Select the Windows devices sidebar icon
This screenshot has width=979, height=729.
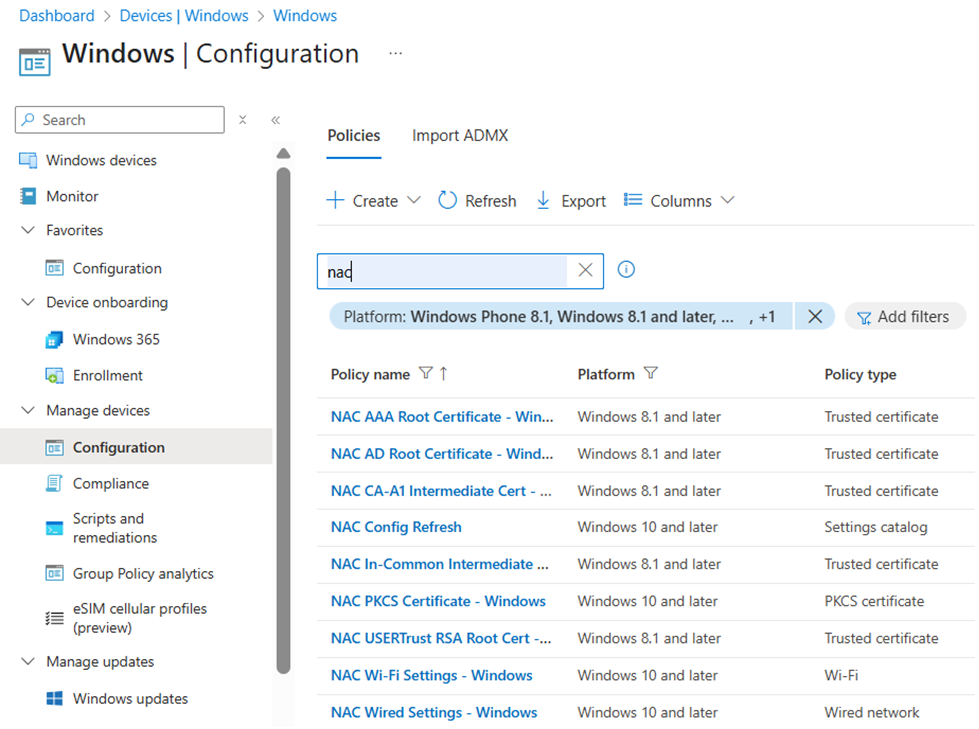click(x=26, y=160)
